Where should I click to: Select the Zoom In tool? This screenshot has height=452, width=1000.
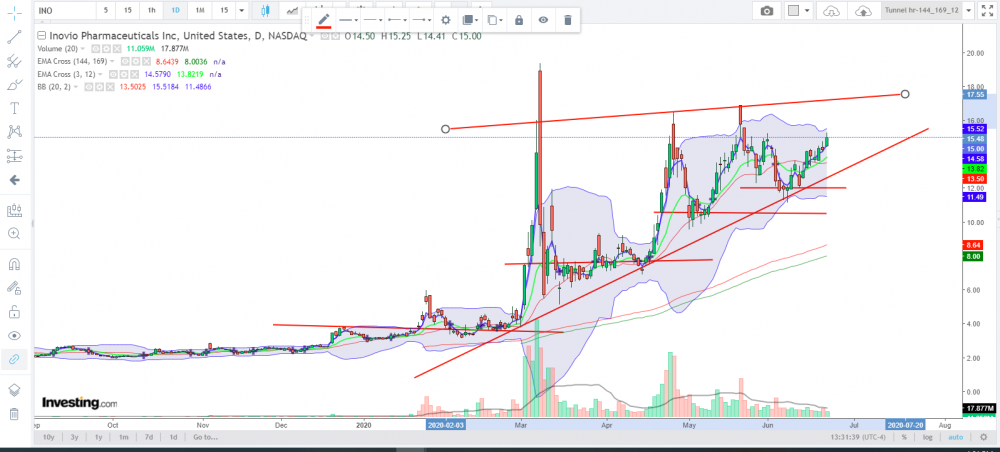point(13,233)
